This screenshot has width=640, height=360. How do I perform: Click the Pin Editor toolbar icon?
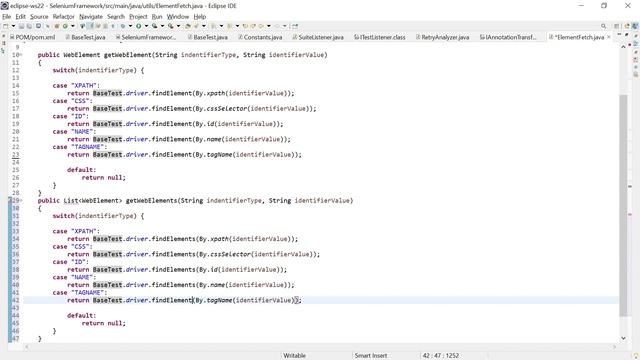pos(295,26)
